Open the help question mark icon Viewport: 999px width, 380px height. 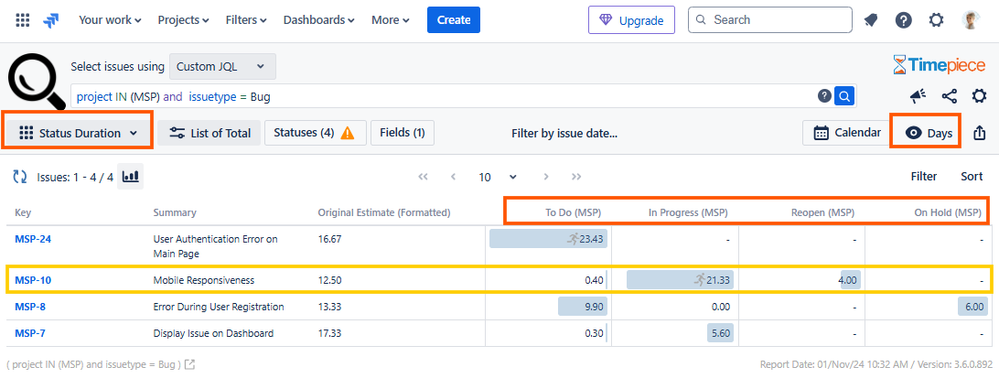903,20
